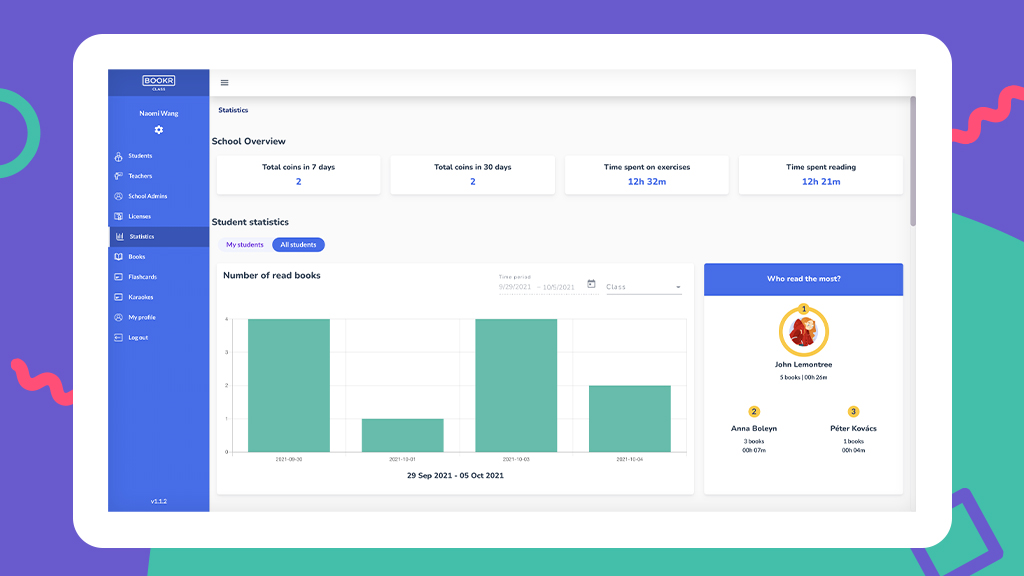Click John Lemontree's avatar
This screenshot has height=576, width=1024.
click(804, 332)
